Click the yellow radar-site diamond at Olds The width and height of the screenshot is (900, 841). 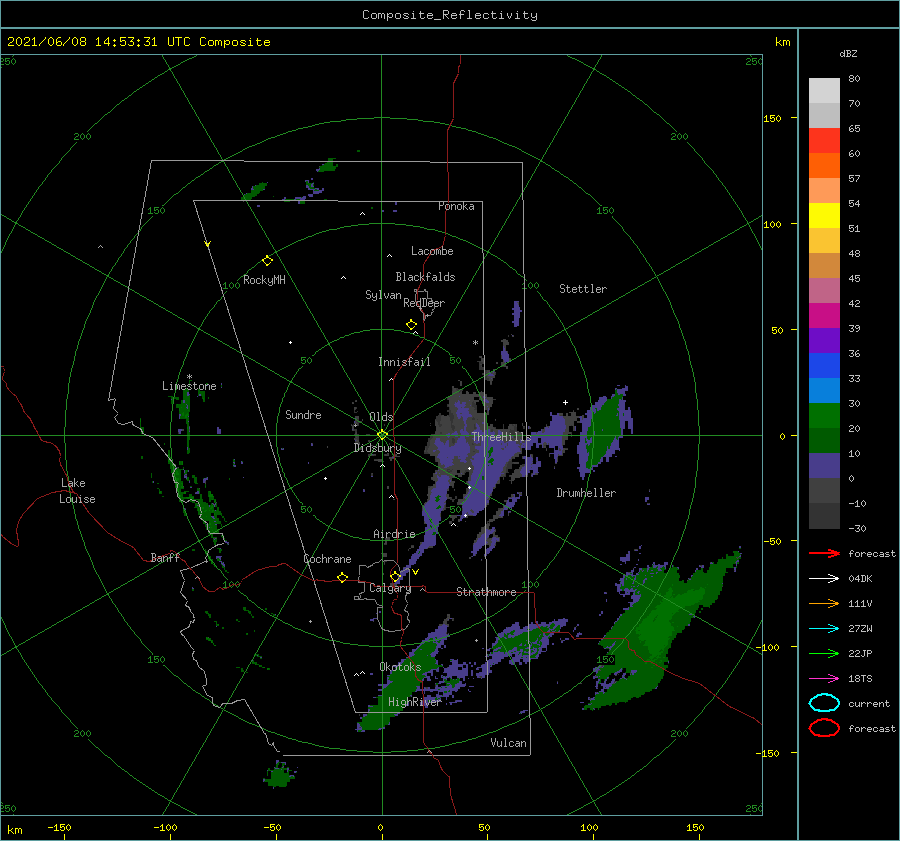[382, 435]
